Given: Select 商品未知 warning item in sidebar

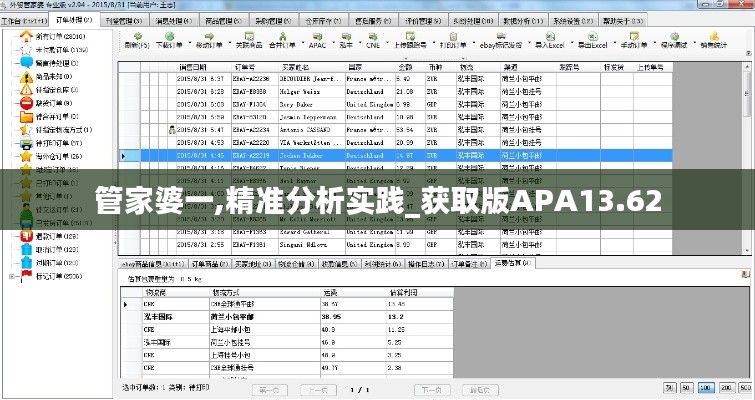Looking at the screenshot, I should pyautogui.click(x=46, y=77).
